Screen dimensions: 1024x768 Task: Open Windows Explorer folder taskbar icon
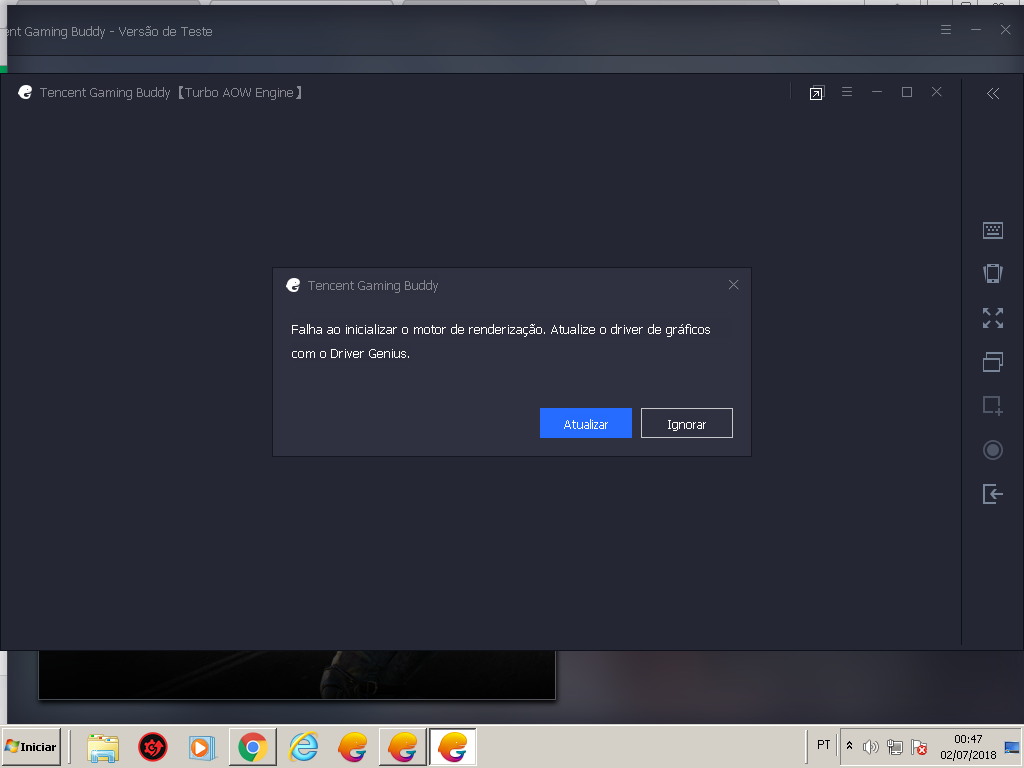point(103,747)
